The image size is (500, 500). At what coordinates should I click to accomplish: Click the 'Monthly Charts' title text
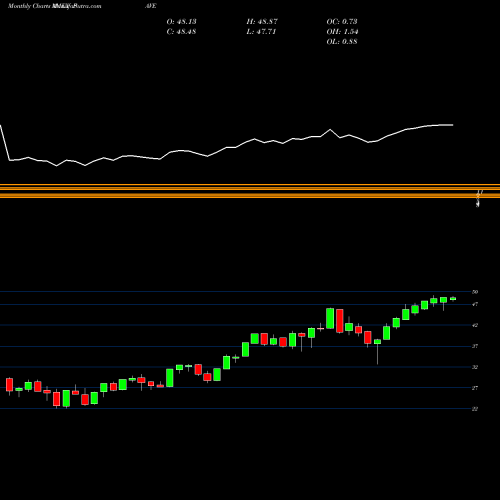29,6
